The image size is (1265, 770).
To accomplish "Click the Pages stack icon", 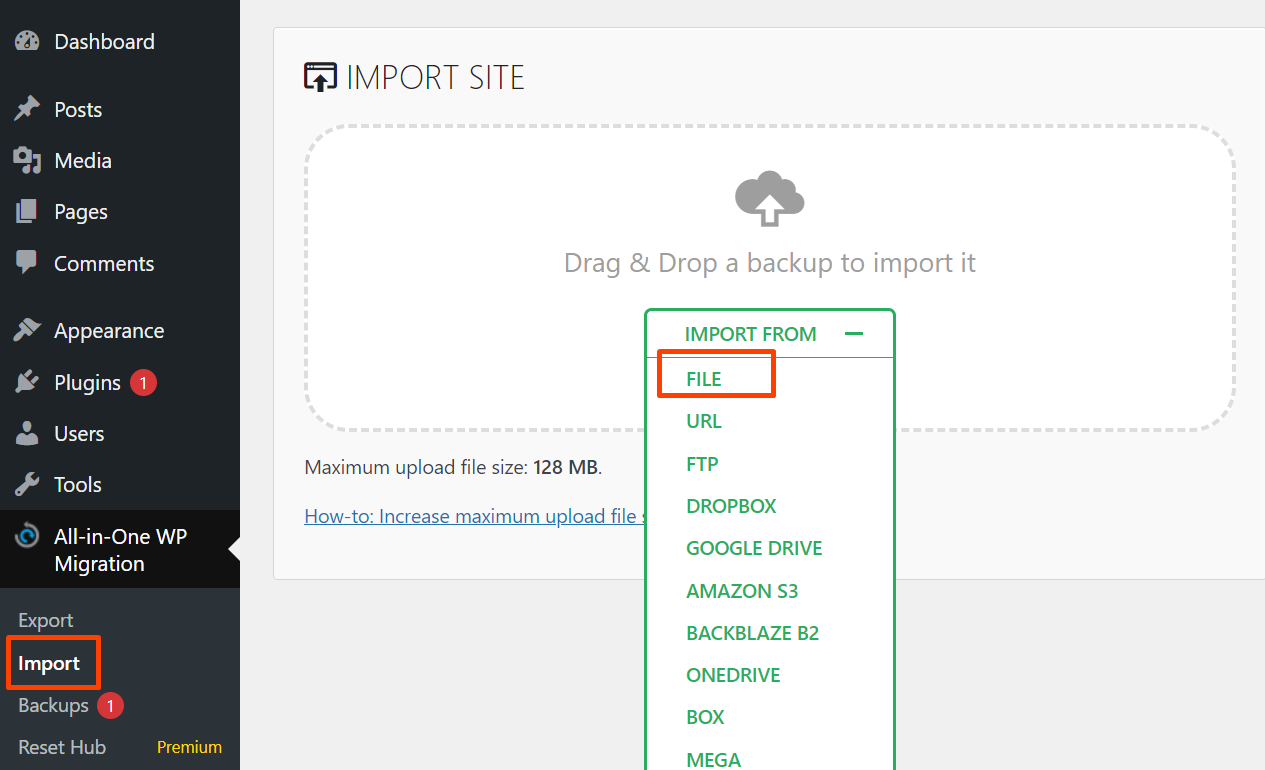I will (x=27, y=212).
